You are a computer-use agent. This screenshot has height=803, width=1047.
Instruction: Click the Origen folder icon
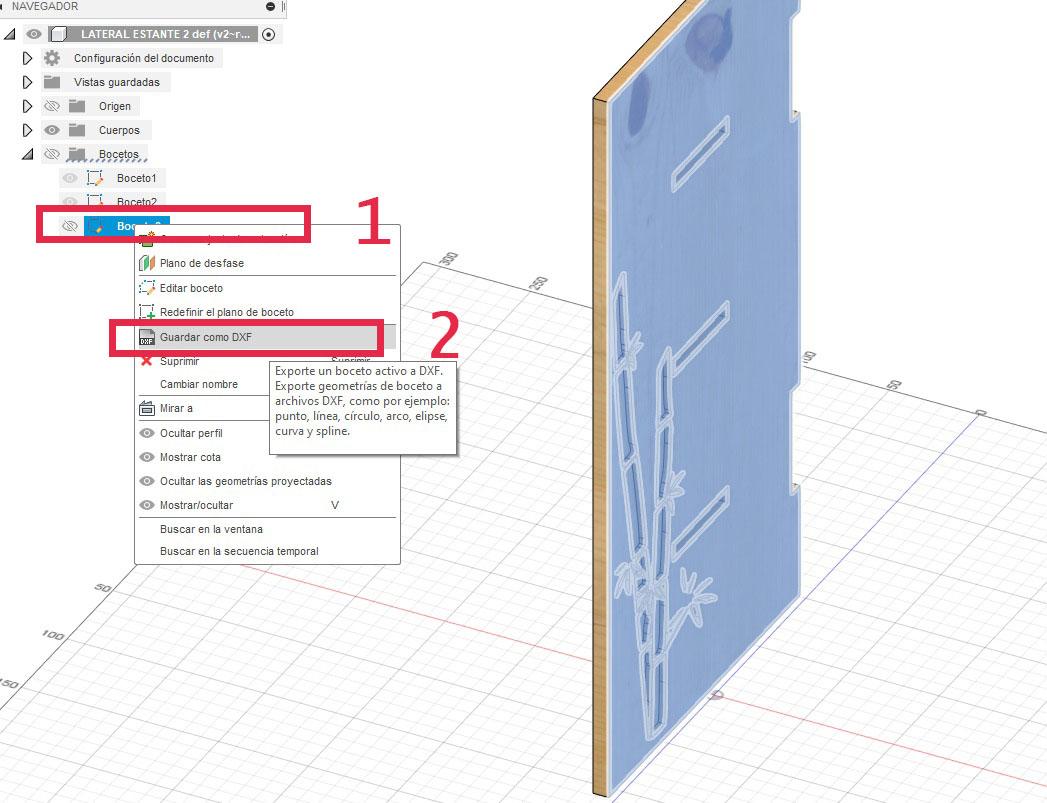(77, 106)
